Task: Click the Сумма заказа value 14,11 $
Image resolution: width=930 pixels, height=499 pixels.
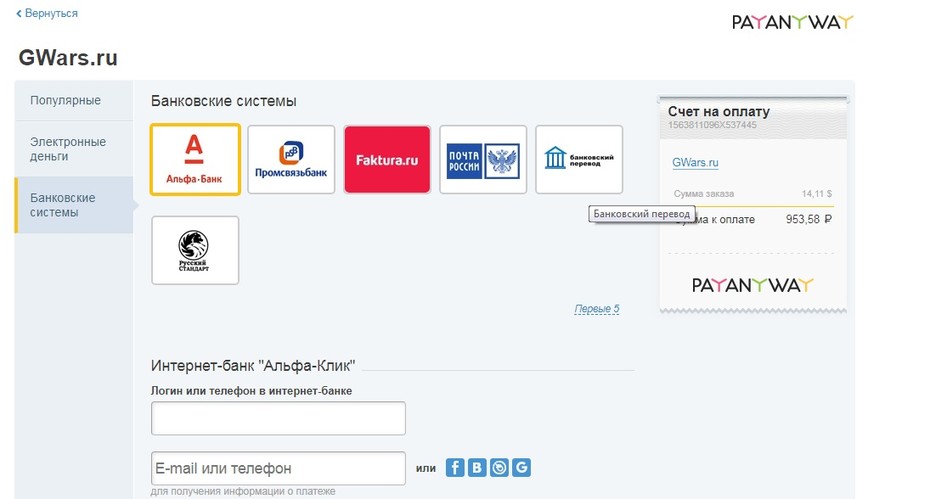Action: pos(817,193)
